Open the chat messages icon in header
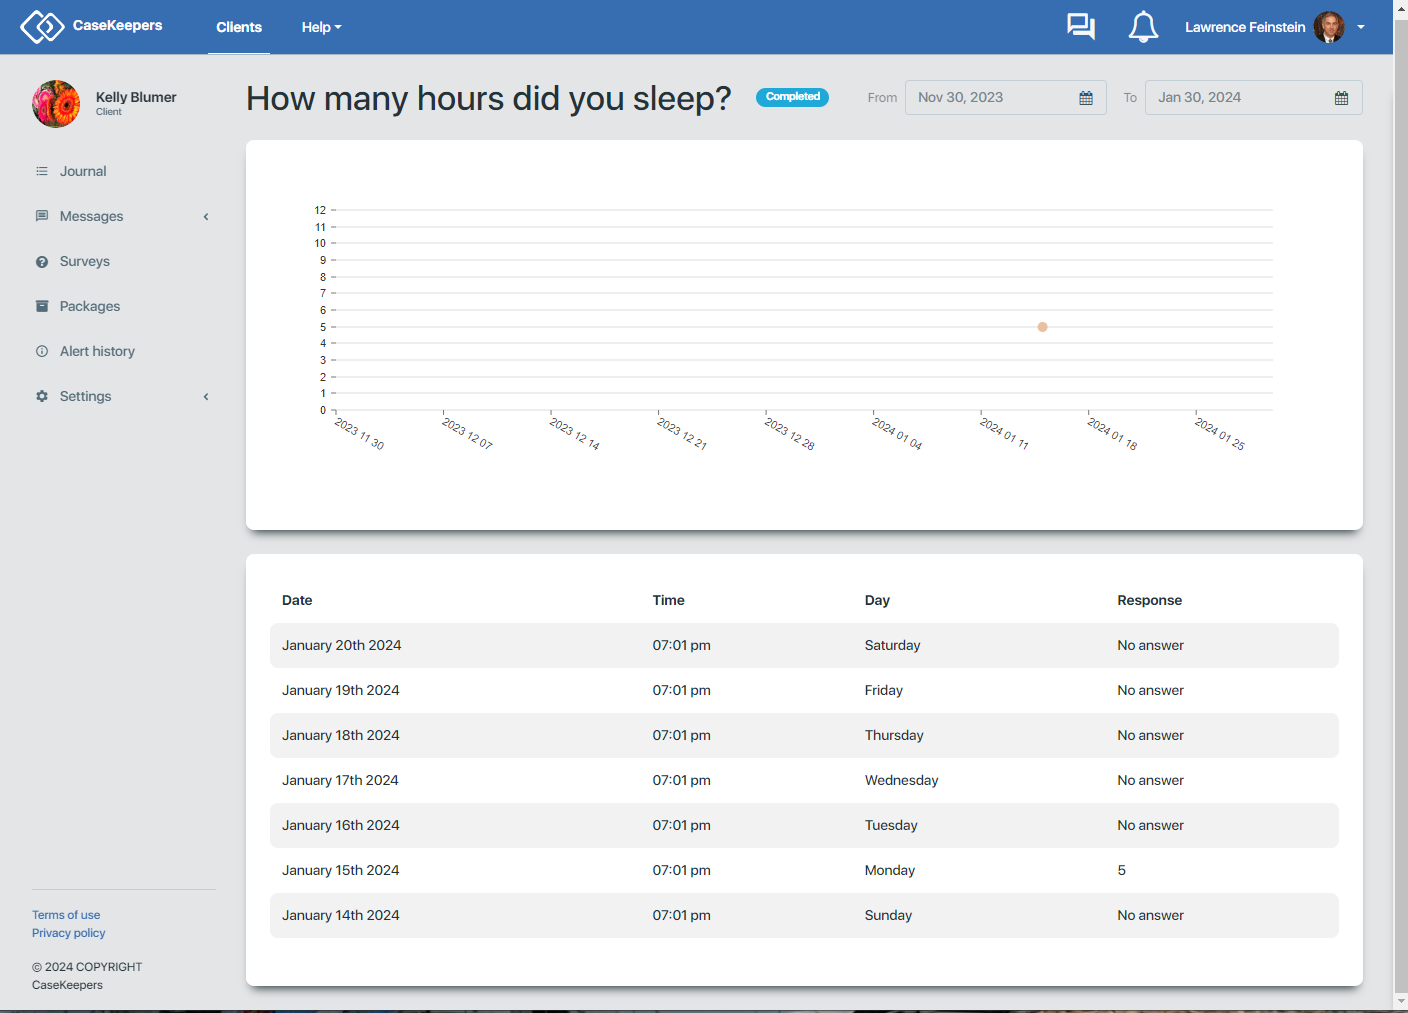The width and height of the screenshot is (1408, 1013). click(x=1081, y=27)
